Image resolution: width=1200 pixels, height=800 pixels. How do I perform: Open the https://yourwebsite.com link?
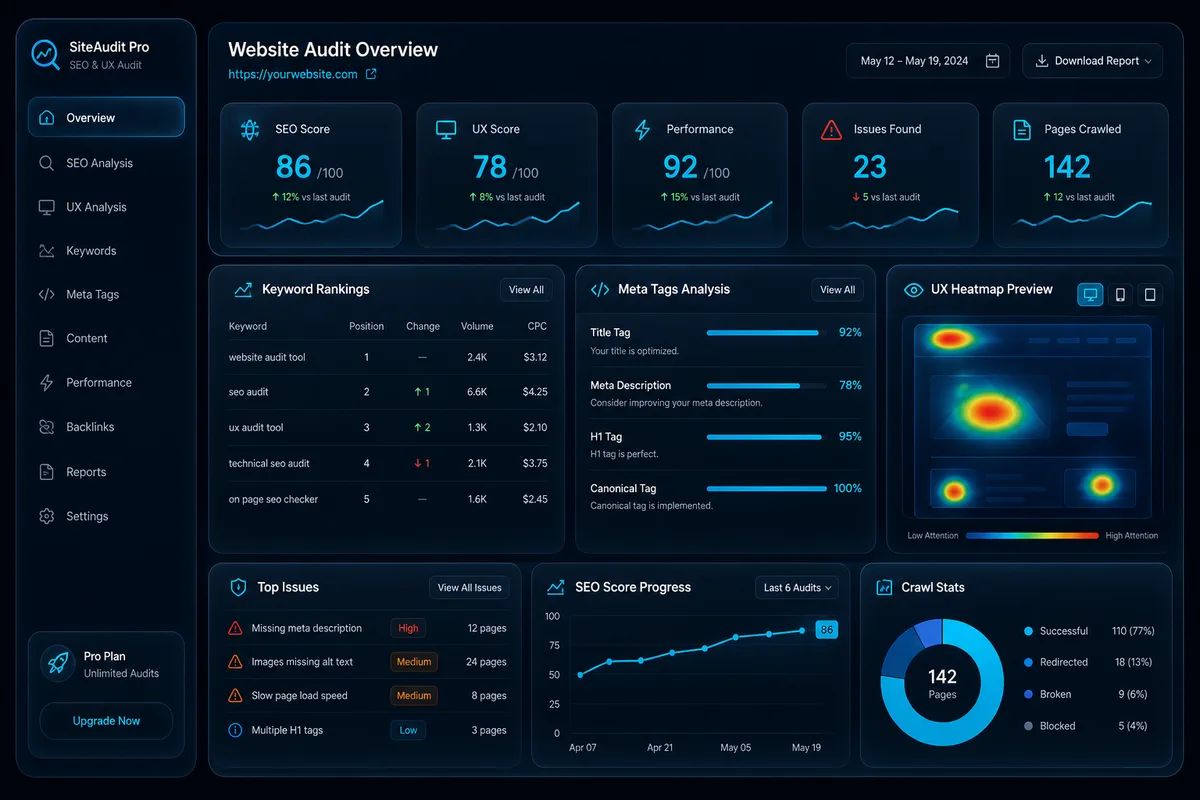click(x=293, y=74)
